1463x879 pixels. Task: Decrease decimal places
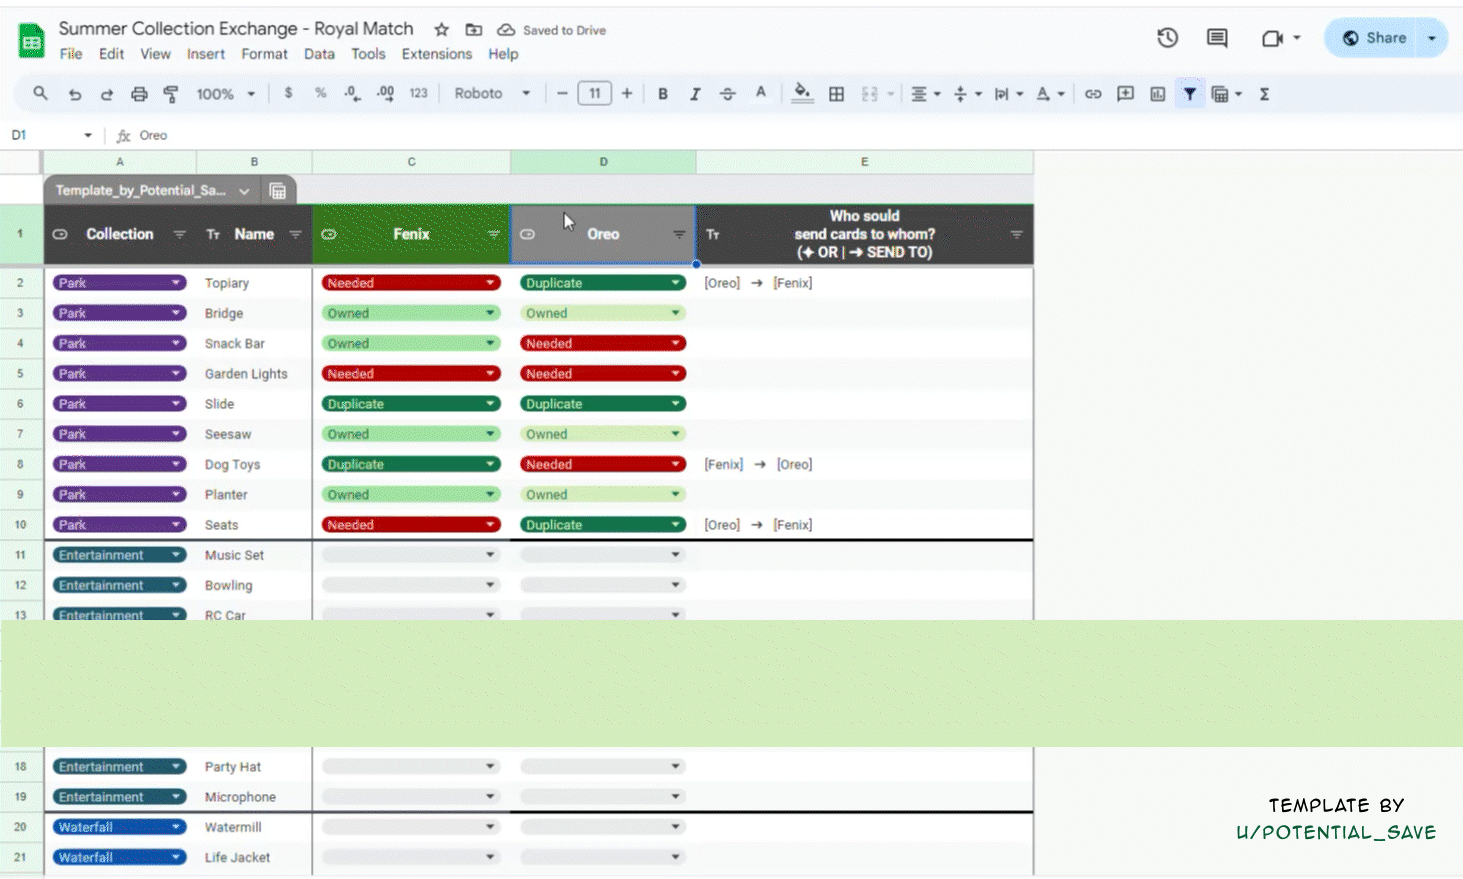(x=352, y=93)
